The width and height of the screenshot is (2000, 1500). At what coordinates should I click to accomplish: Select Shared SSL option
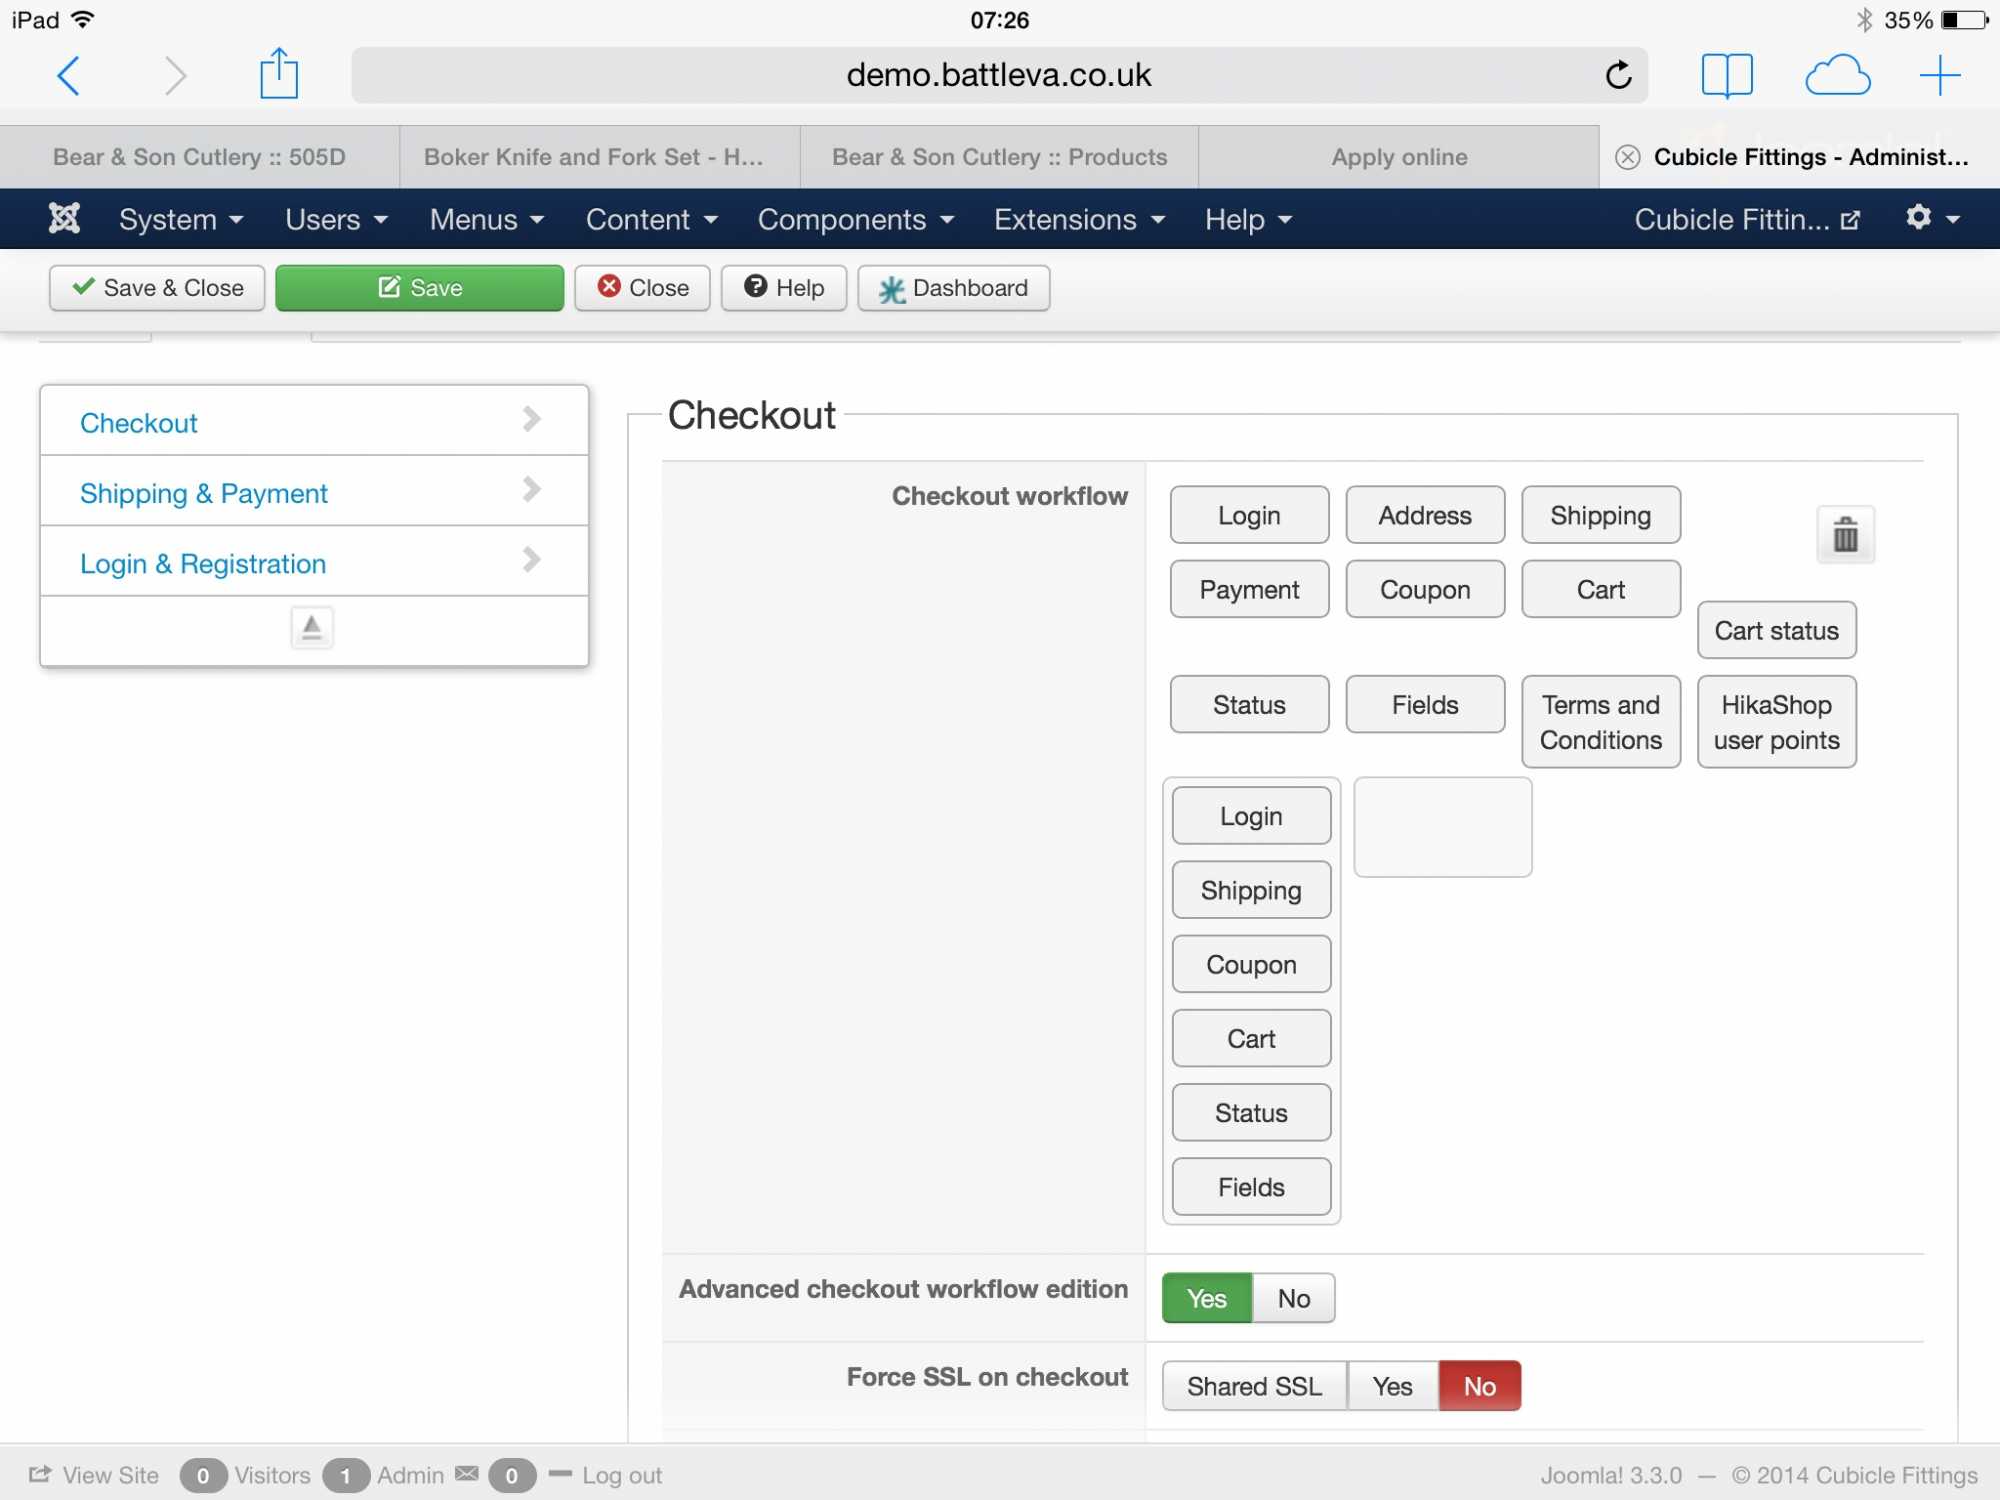1254,1386
